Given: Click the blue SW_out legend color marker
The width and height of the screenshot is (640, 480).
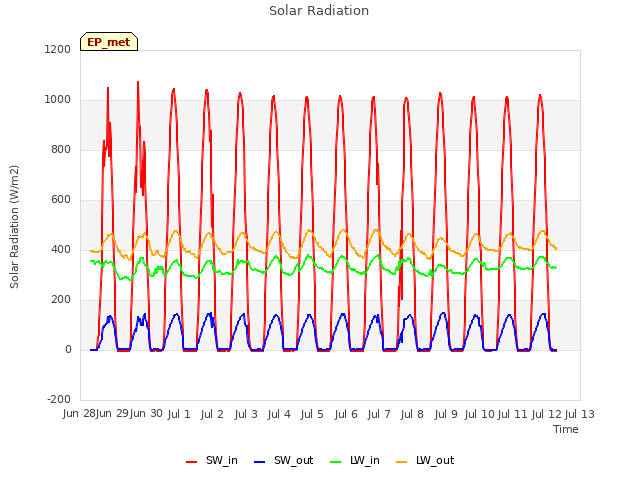Looking at the screenshot, I should tap(260, 462).
